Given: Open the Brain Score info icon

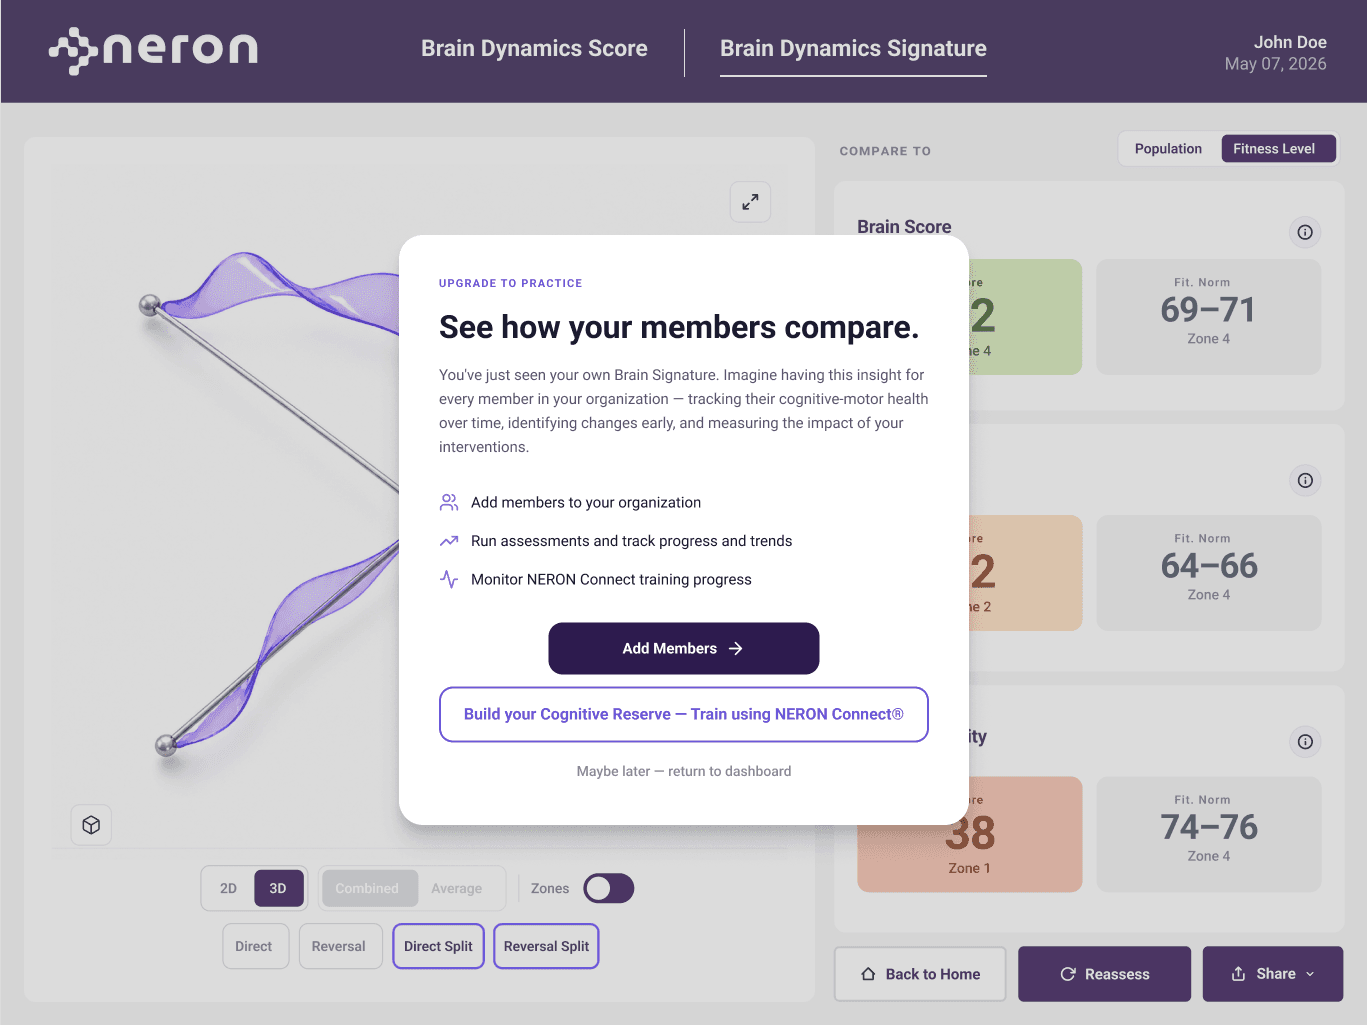Looking at the screenshot, I should click(x=1305, y=232).
